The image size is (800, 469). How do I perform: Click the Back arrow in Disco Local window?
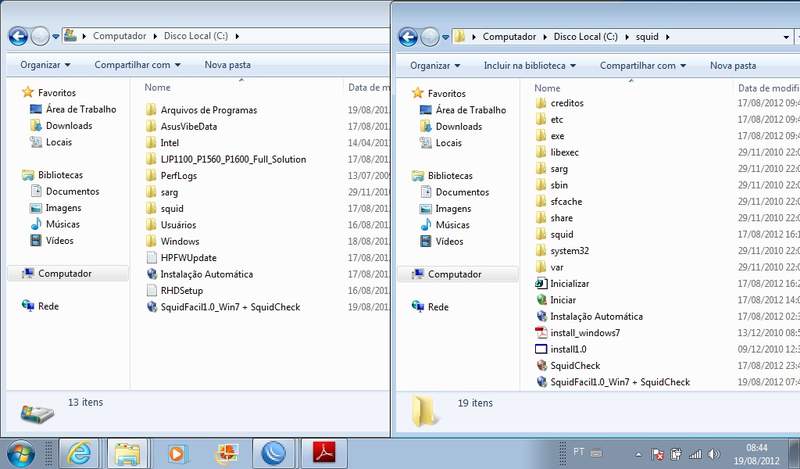[x=18, y=36]
